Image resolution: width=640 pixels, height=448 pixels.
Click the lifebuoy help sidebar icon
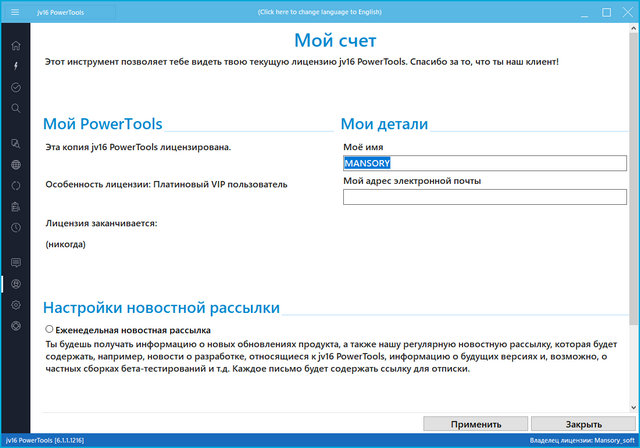point(15,326)
